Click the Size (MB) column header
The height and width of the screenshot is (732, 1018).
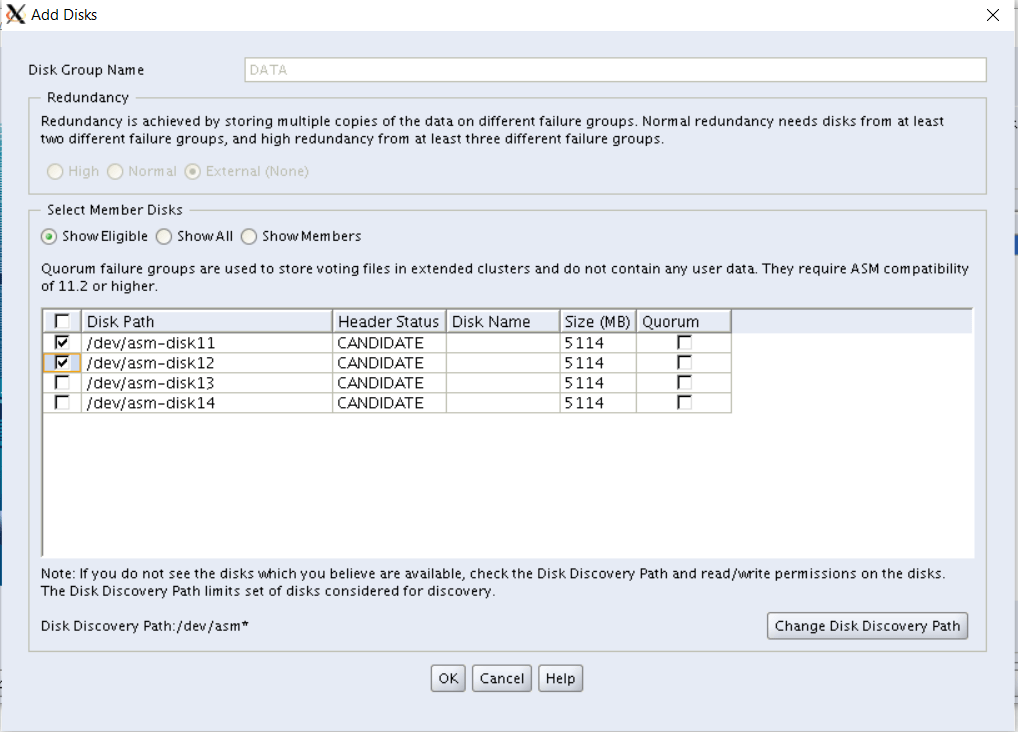[x=597, y=321]
